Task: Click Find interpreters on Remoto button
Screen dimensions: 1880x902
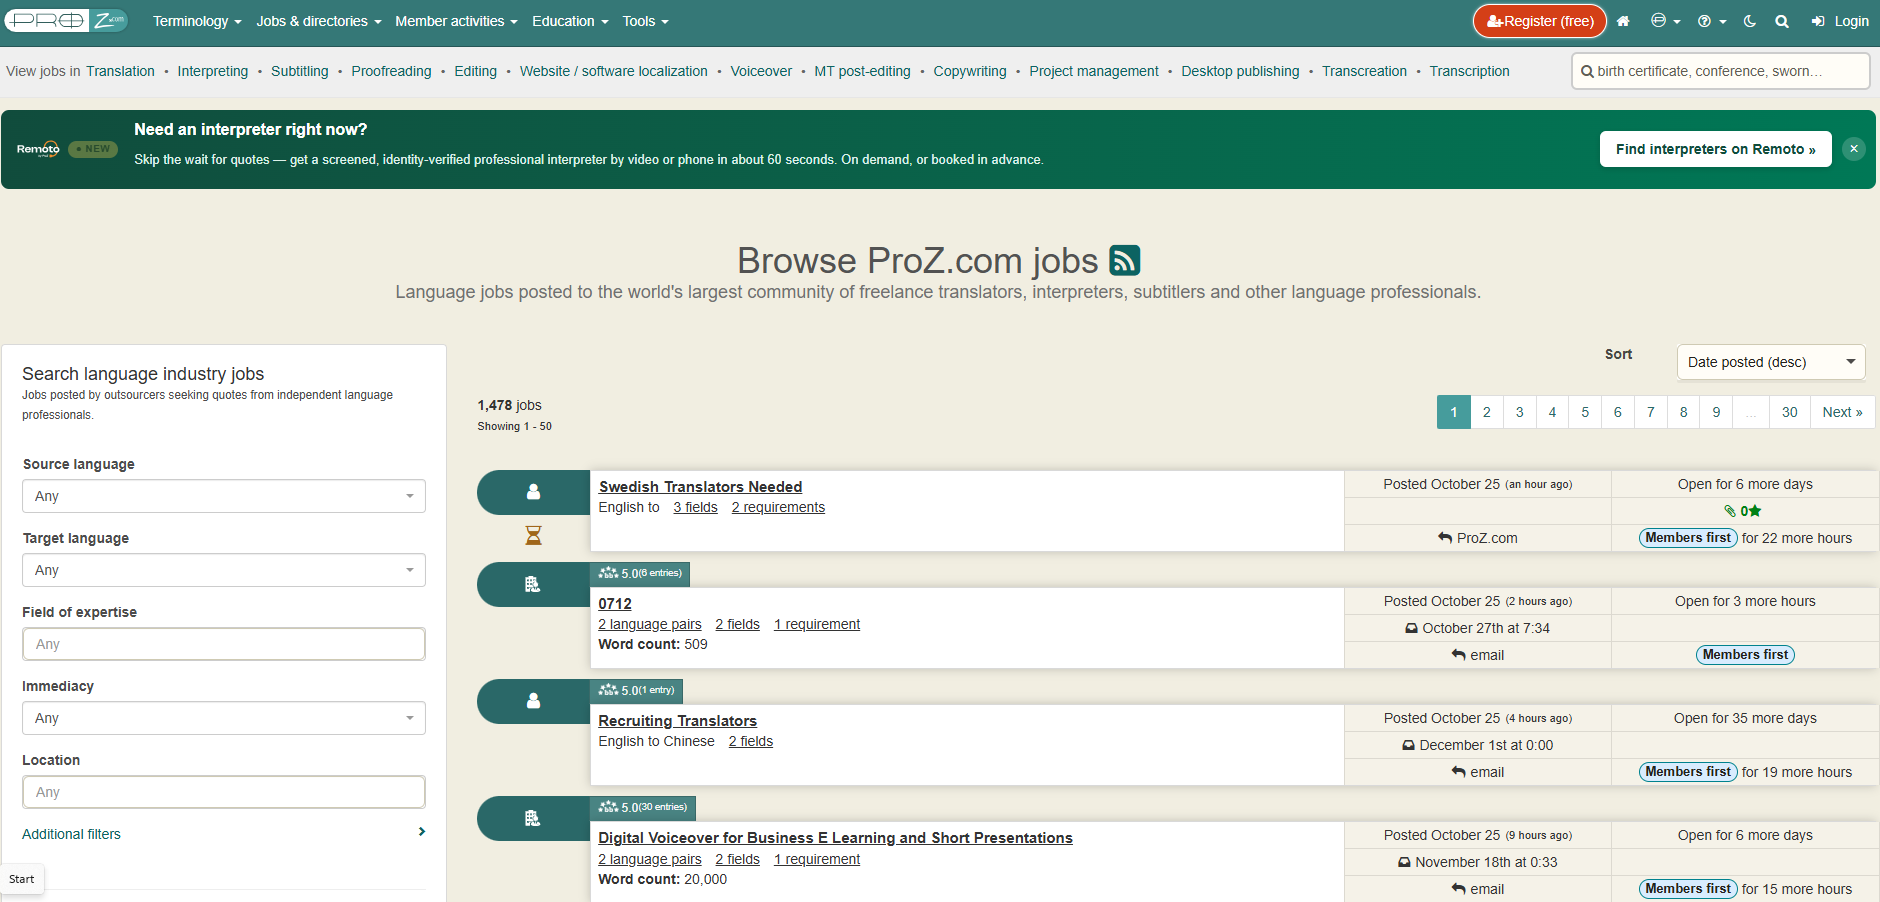Action: tap(1716, 149)
